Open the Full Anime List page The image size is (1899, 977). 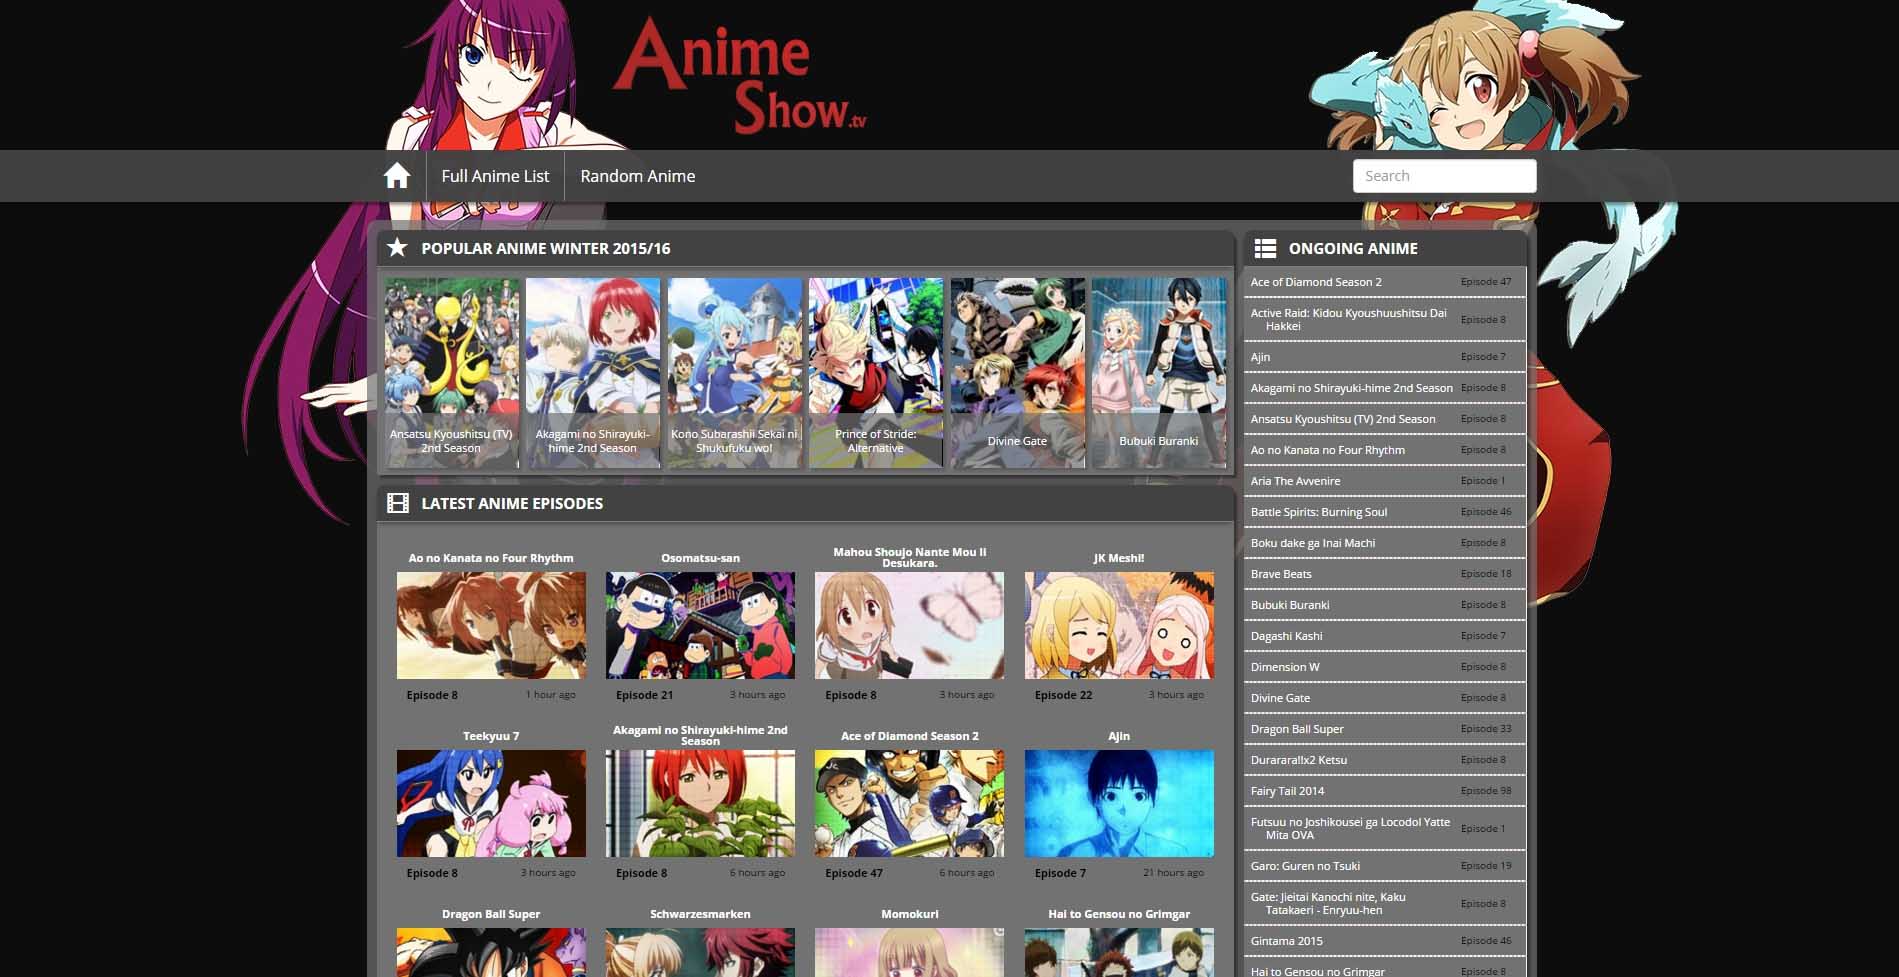[495, 175]
